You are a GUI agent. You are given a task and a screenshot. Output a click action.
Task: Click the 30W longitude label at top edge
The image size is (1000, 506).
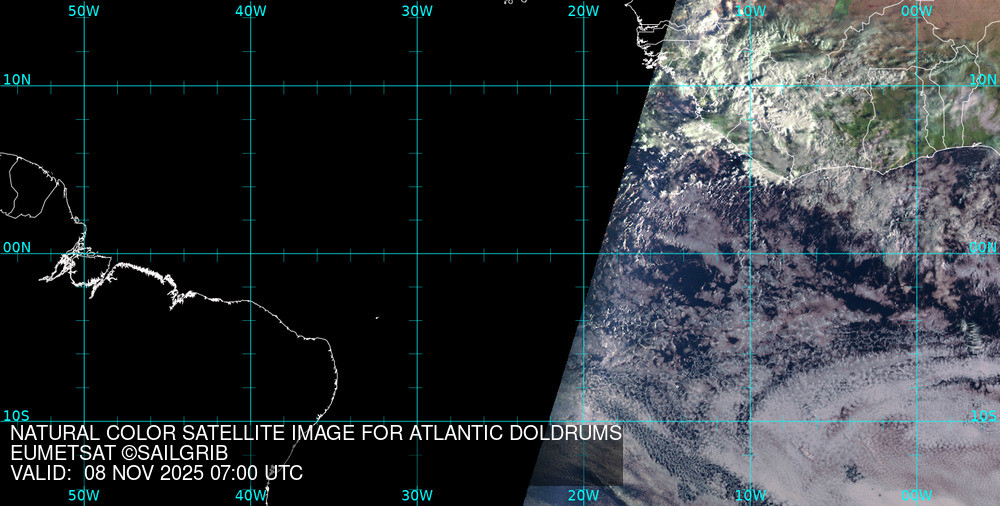tap(416, 11)
